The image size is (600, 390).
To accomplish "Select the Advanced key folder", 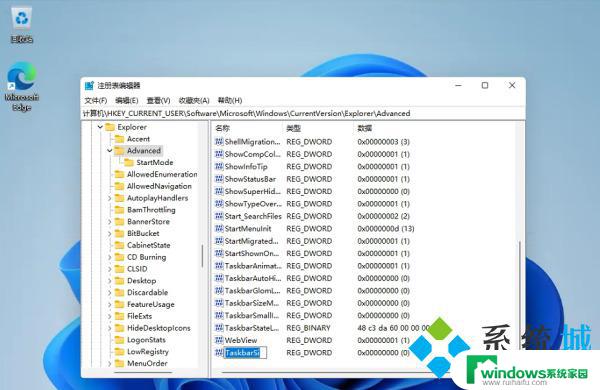I will [138, 151].
